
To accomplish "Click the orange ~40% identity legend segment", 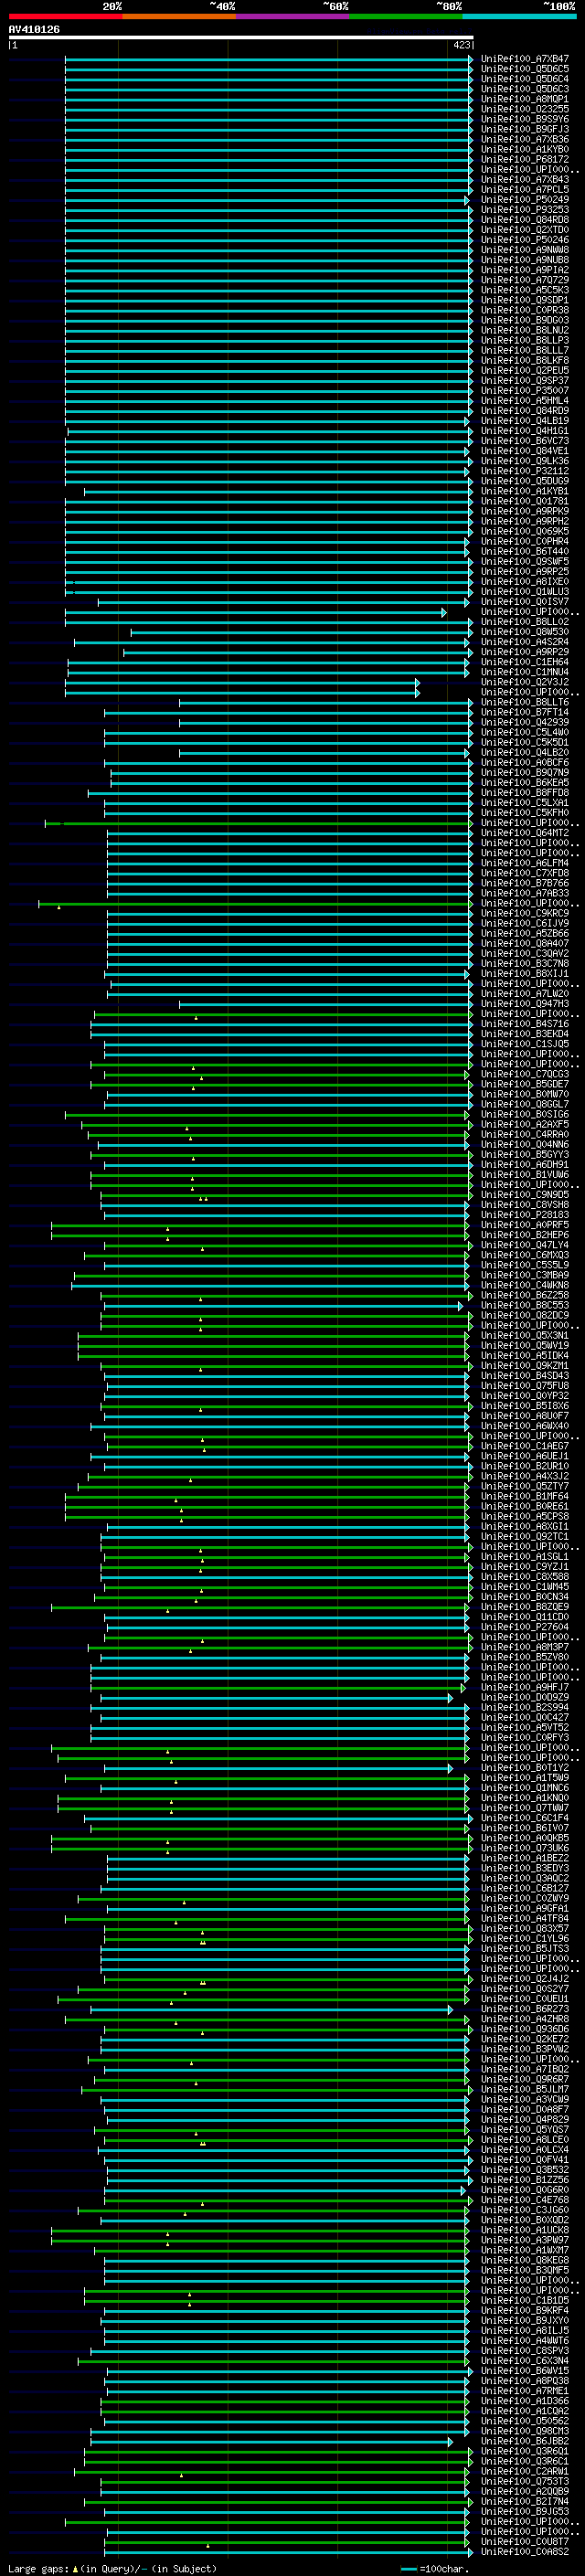I will click(179, 16).
